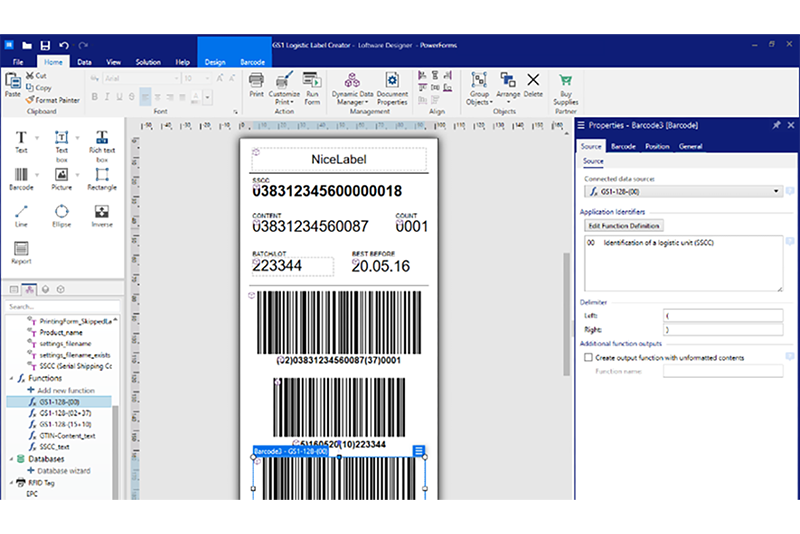Click the design canvas vertical scrollbar
This screenshot has height=534, width=800.
coord(566,314)
